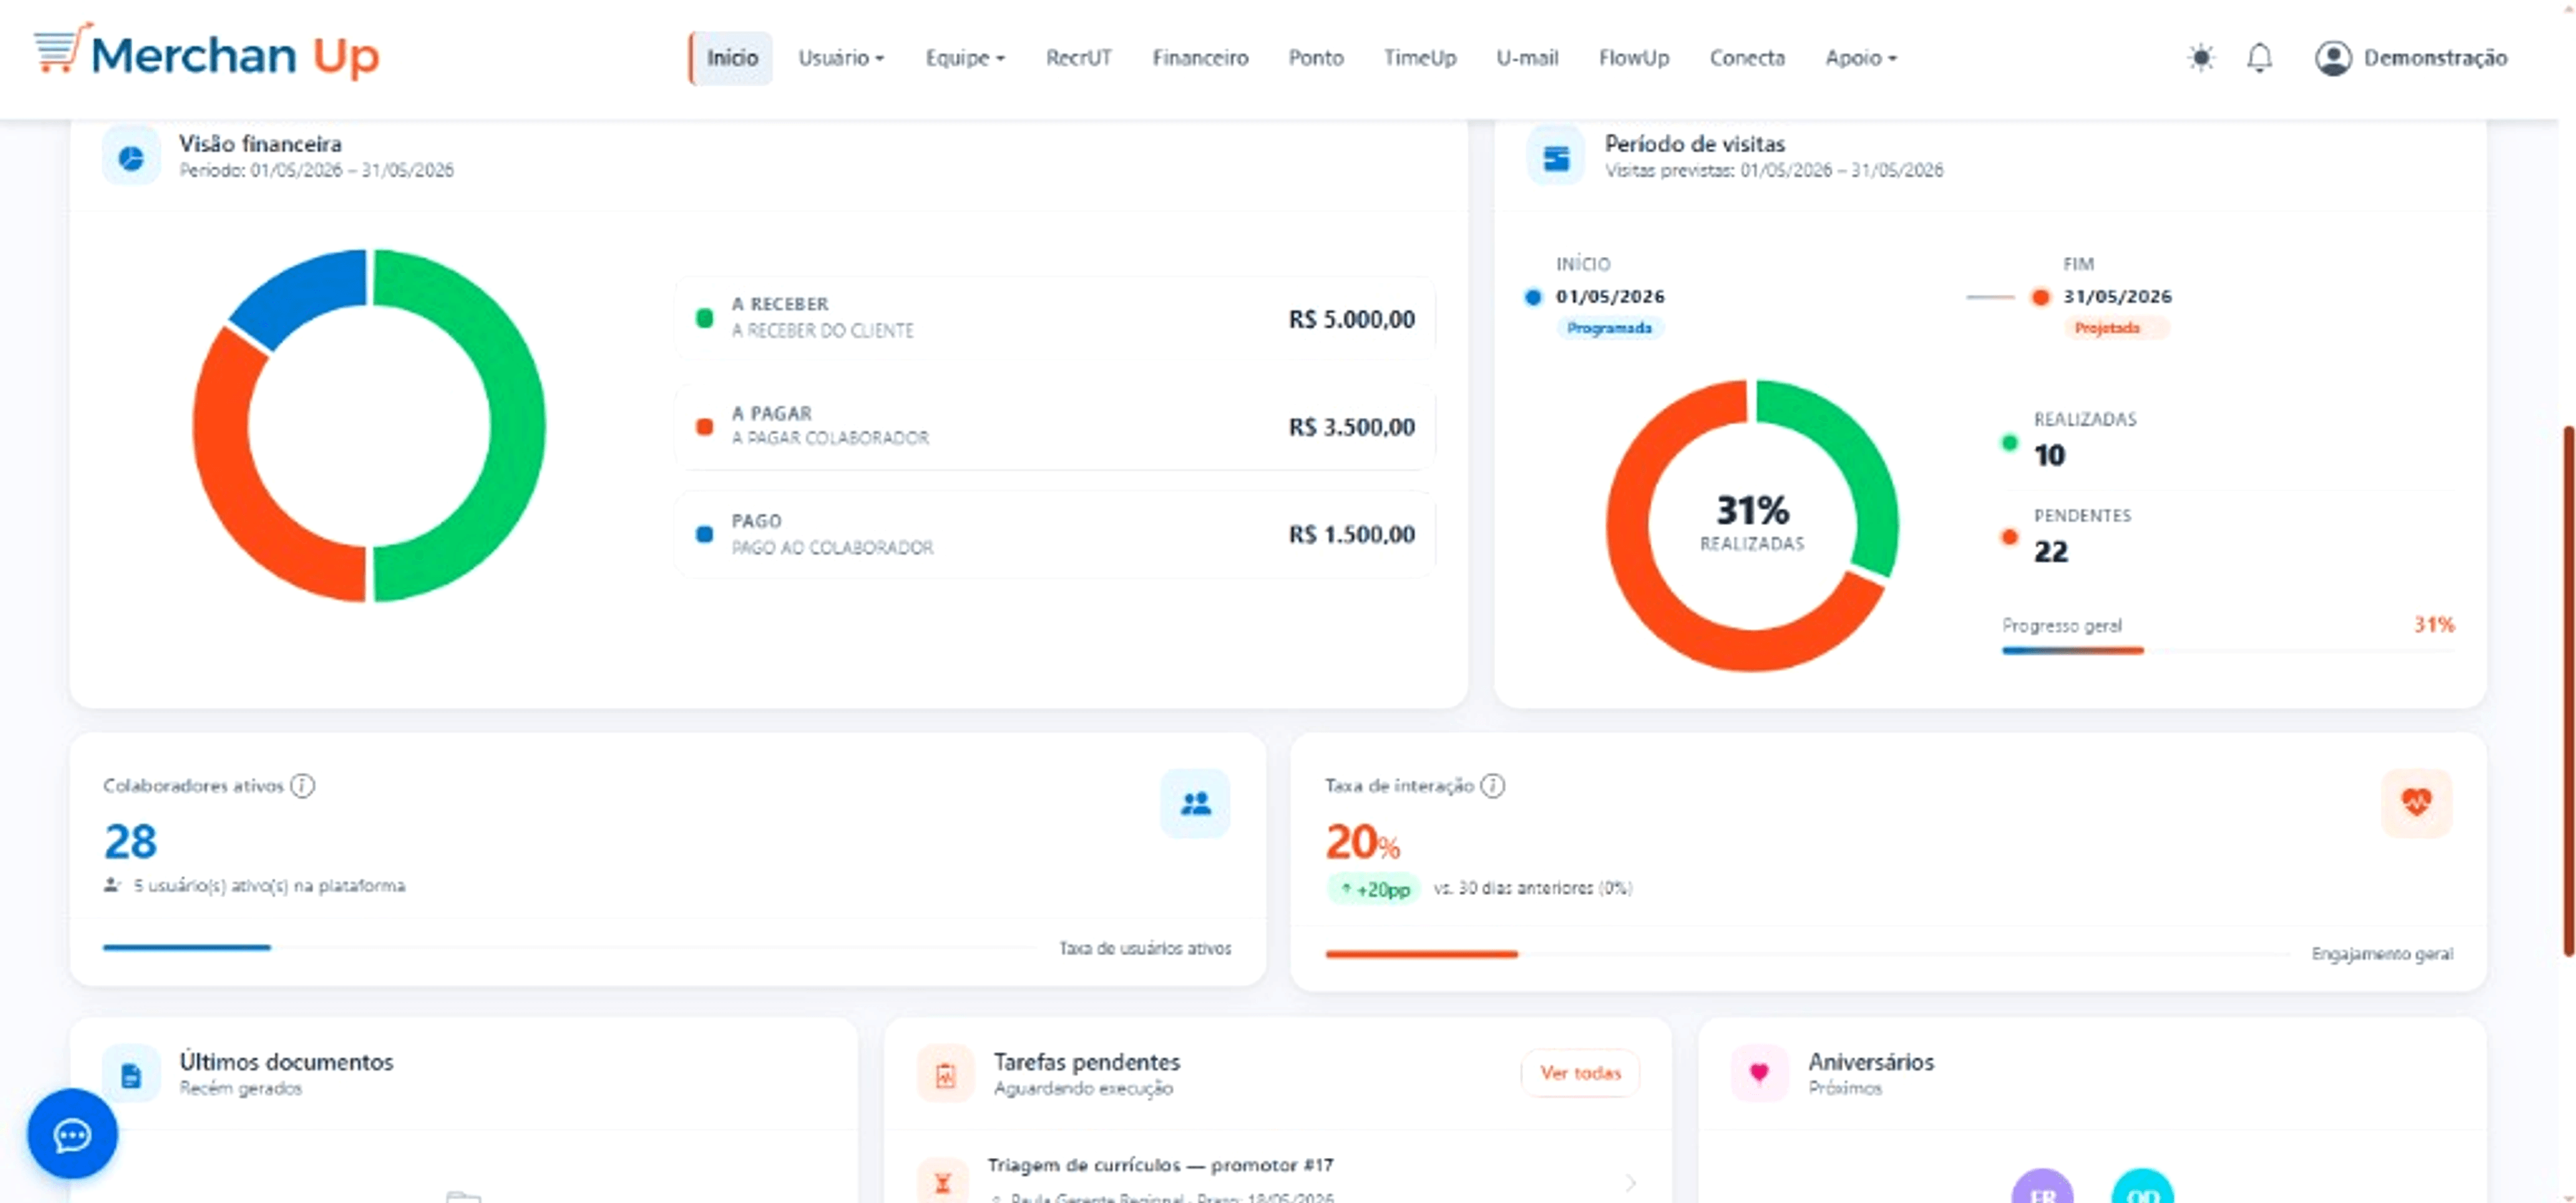
Task: Open the Demonstração user profile avatar
Action: coord(2333,58)
